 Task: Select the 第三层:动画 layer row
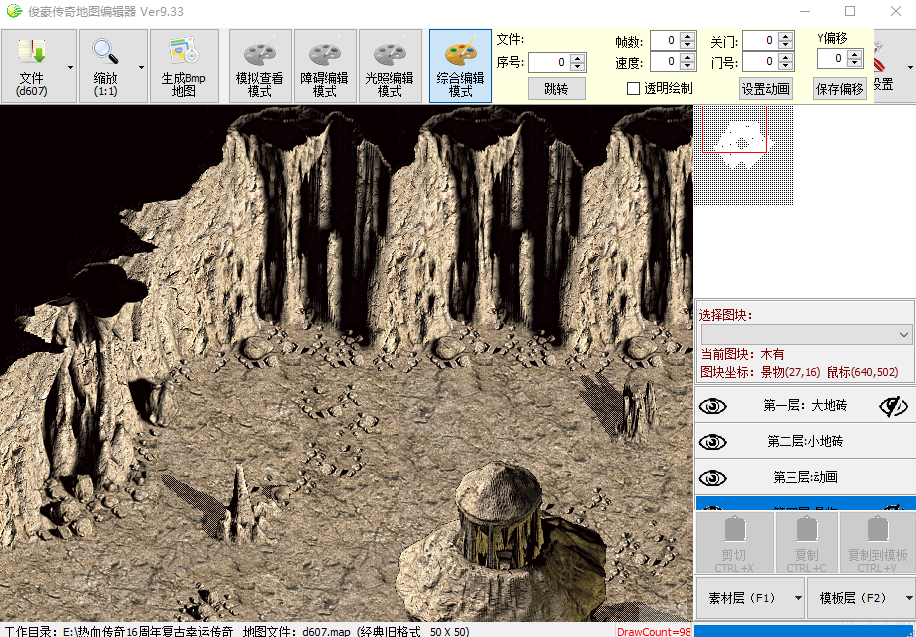(805, 478)
